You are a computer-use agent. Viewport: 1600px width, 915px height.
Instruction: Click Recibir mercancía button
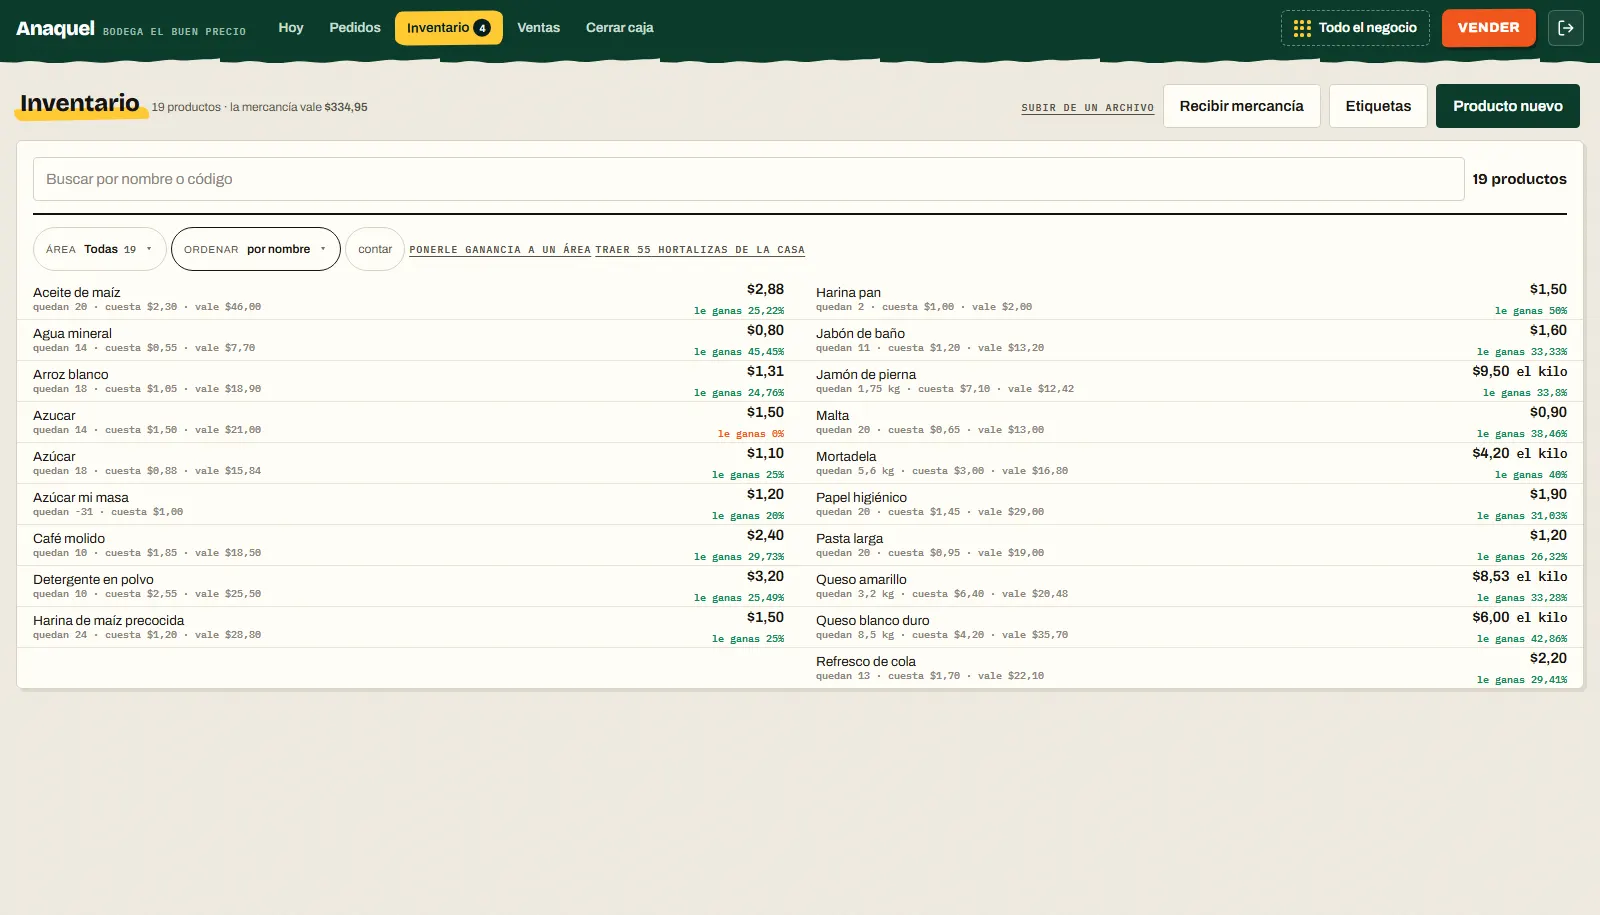[1241, 106]
